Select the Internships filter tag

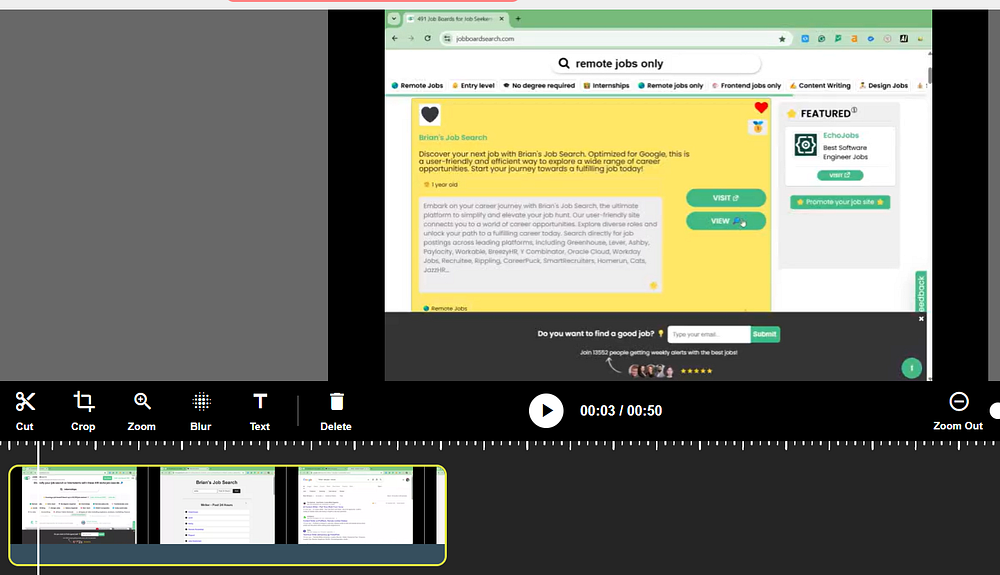click(x=607, y=85)
